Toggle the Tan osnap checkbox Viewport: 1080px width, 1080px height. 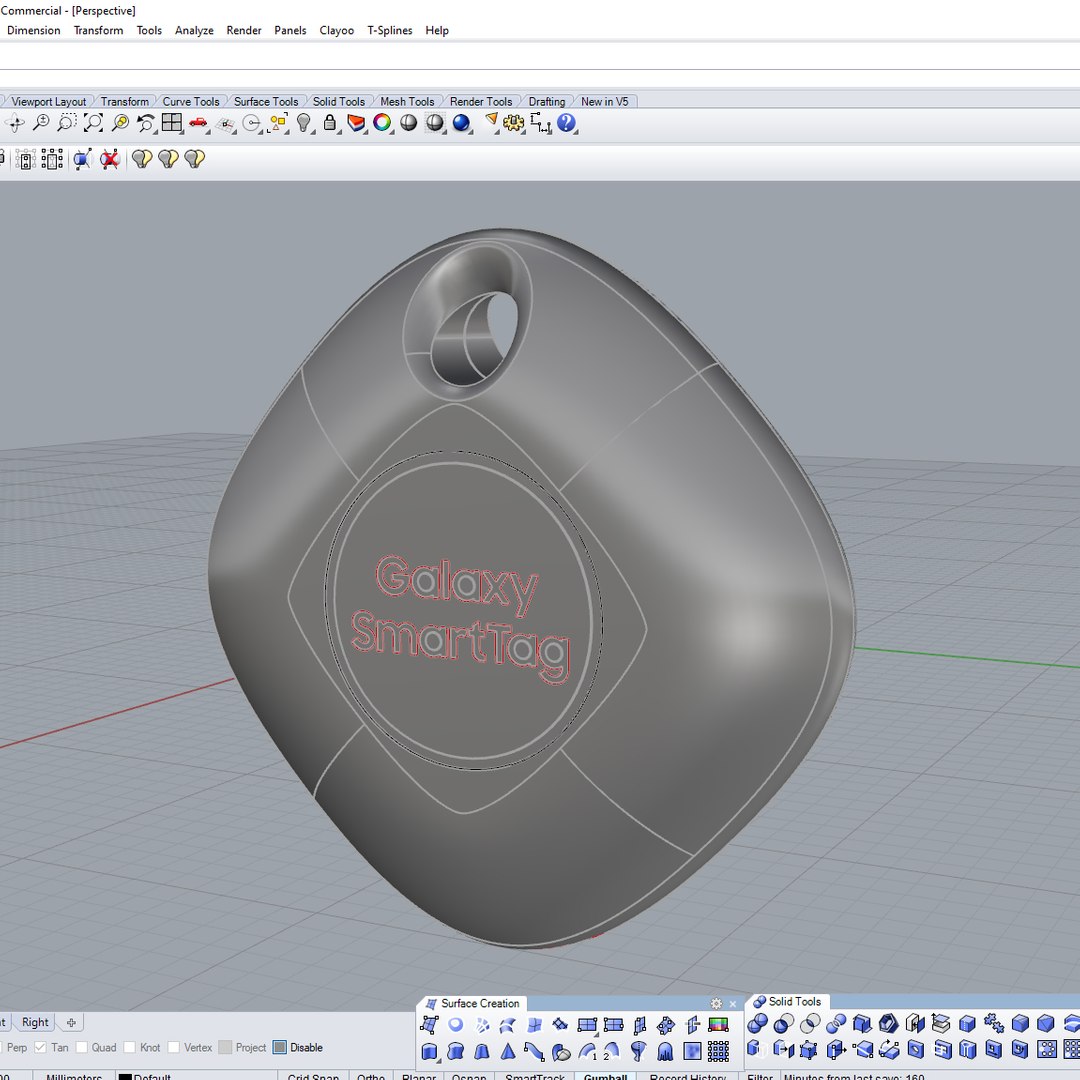click(x=40, y=1048)
